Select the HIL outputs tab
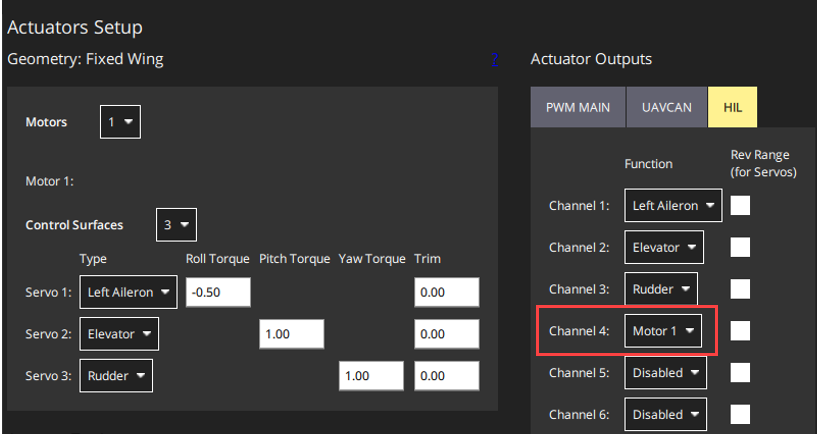 tap(732, 107)
